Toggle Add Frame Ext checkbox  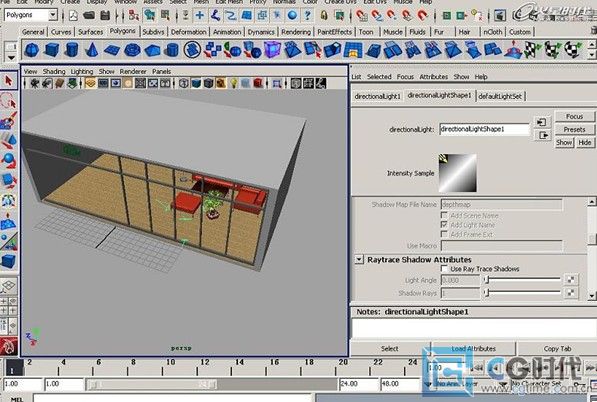(444, 234)
